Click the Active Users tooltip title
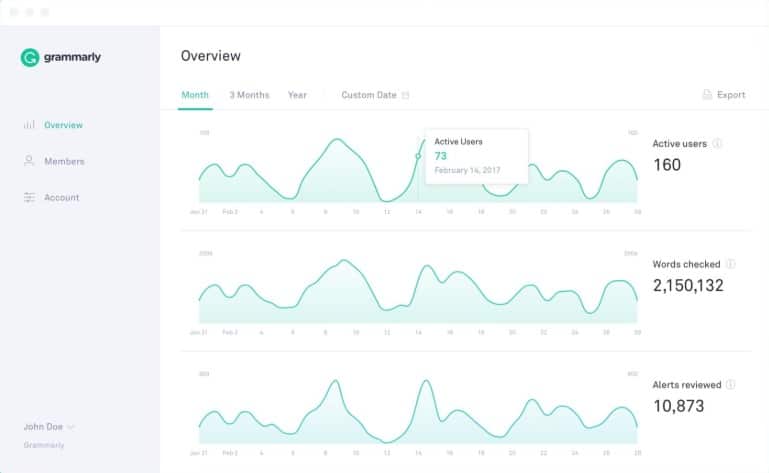The image size is (769, 473). [459, 141]
